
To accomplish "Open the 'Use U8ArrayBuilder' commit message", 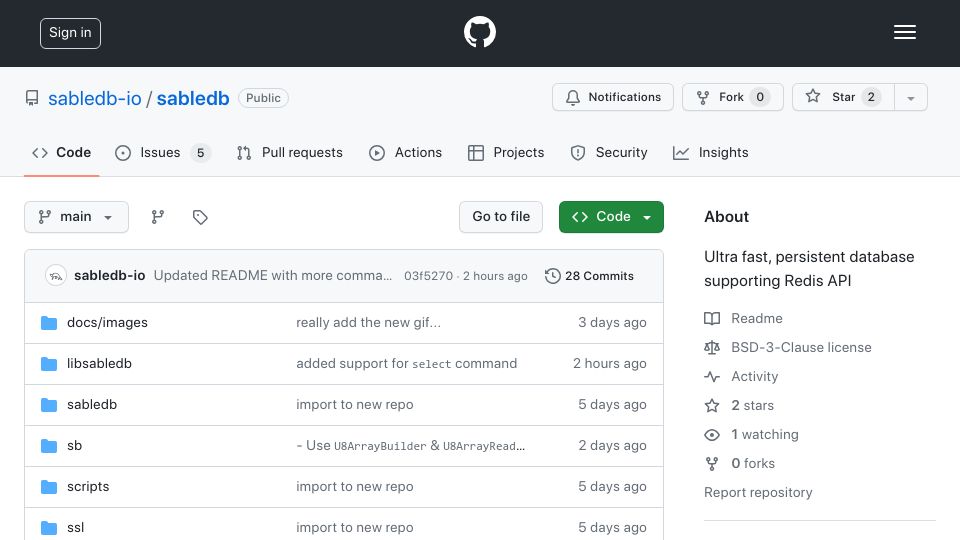I will 411,446.
